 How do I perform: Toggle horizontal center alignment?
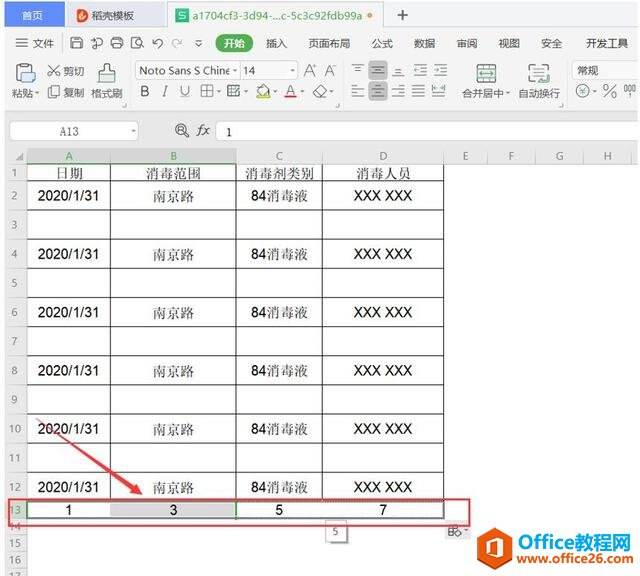378,91
